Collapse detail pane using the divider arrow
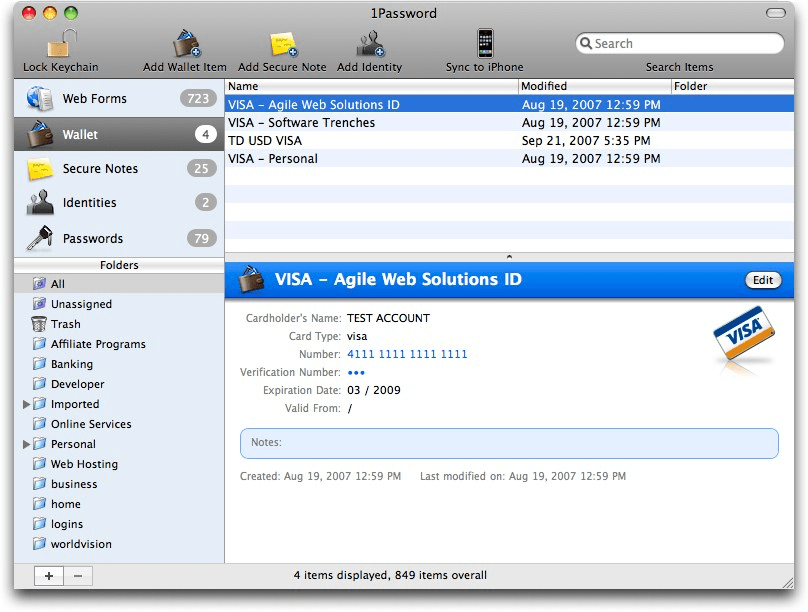This screenshot has width=808, height=612. (509, 258)
